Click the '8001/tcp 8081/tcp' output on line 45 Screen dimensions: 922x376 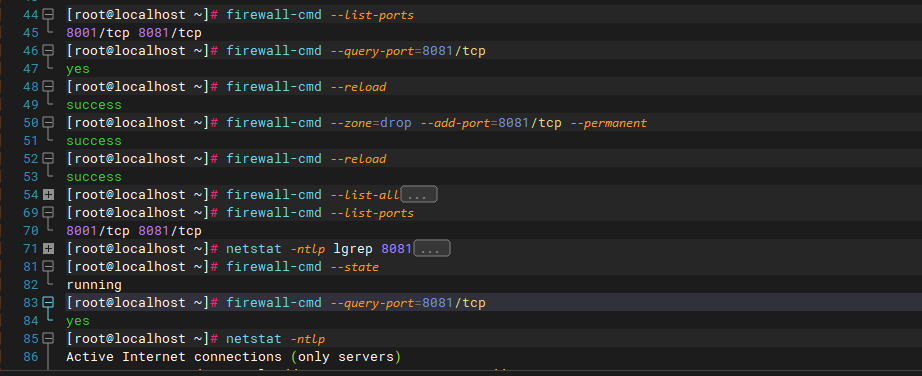134,33
